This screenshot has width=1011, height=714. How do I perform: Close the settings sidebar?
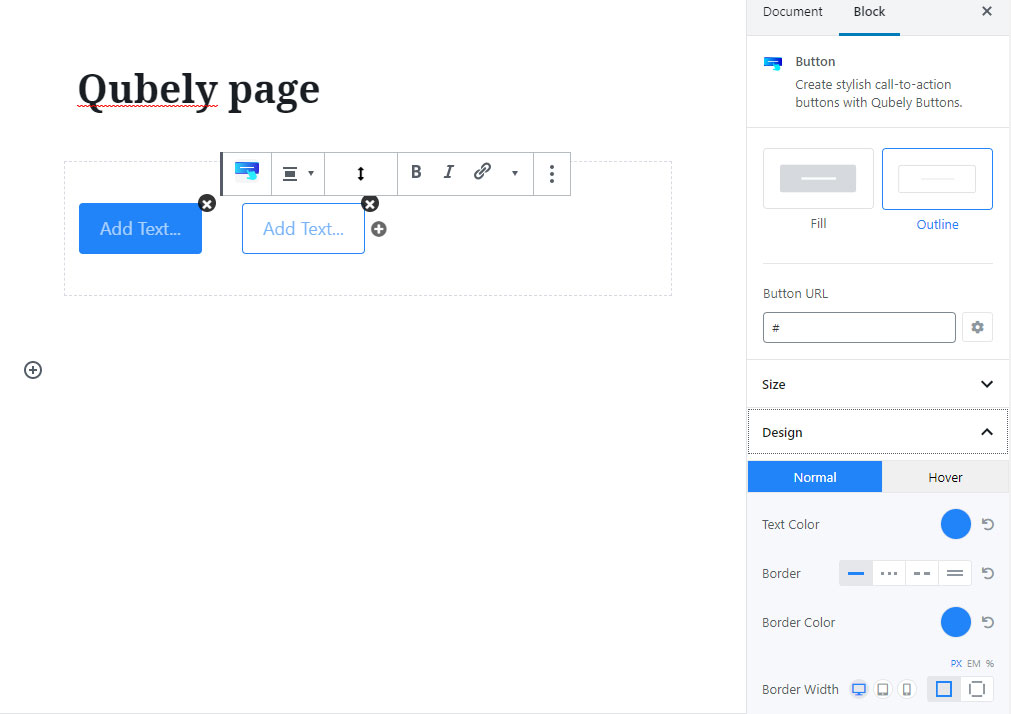(986, 11)
